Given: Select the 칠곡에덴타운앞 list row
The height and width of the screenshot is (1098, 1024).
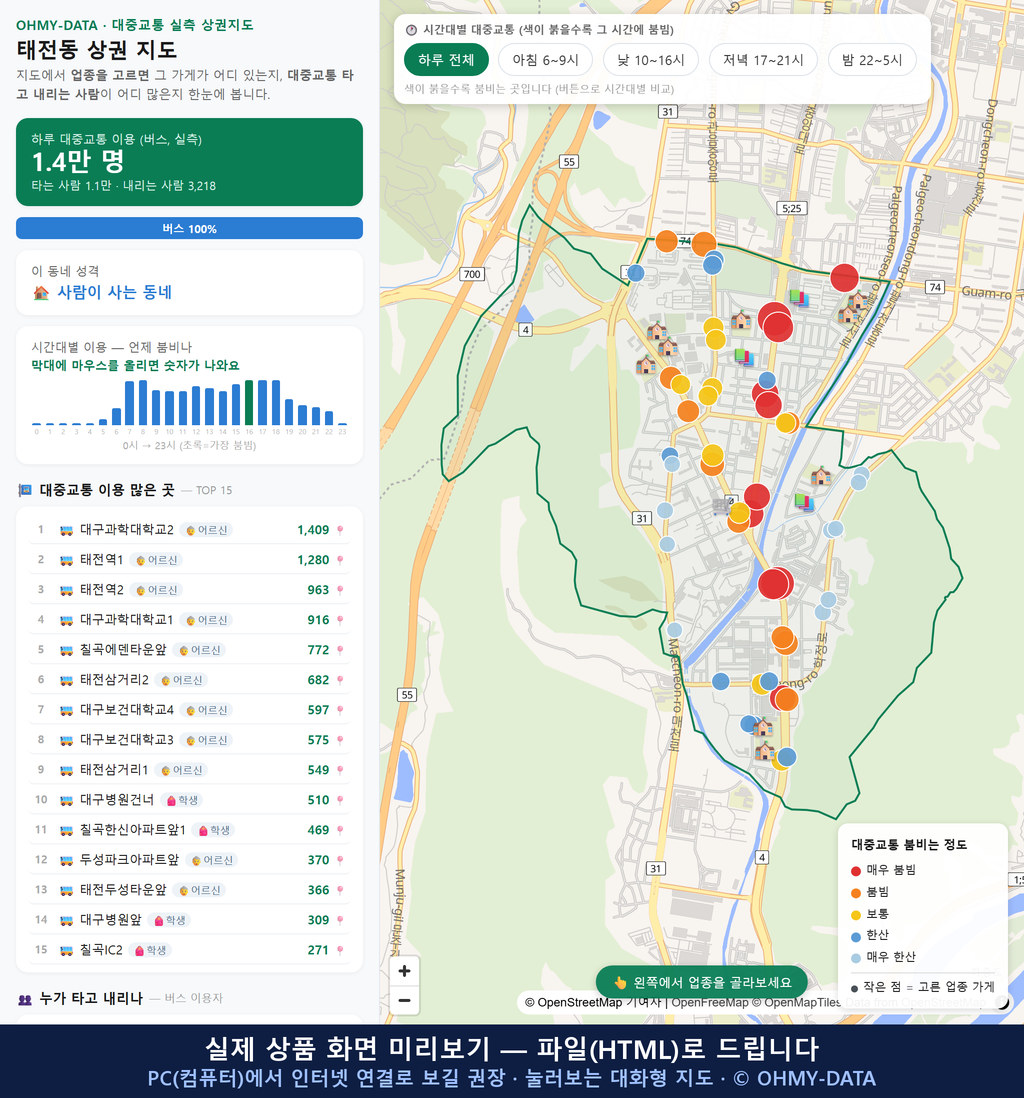Looking at the screenshot, I should (x=189, y=650).
